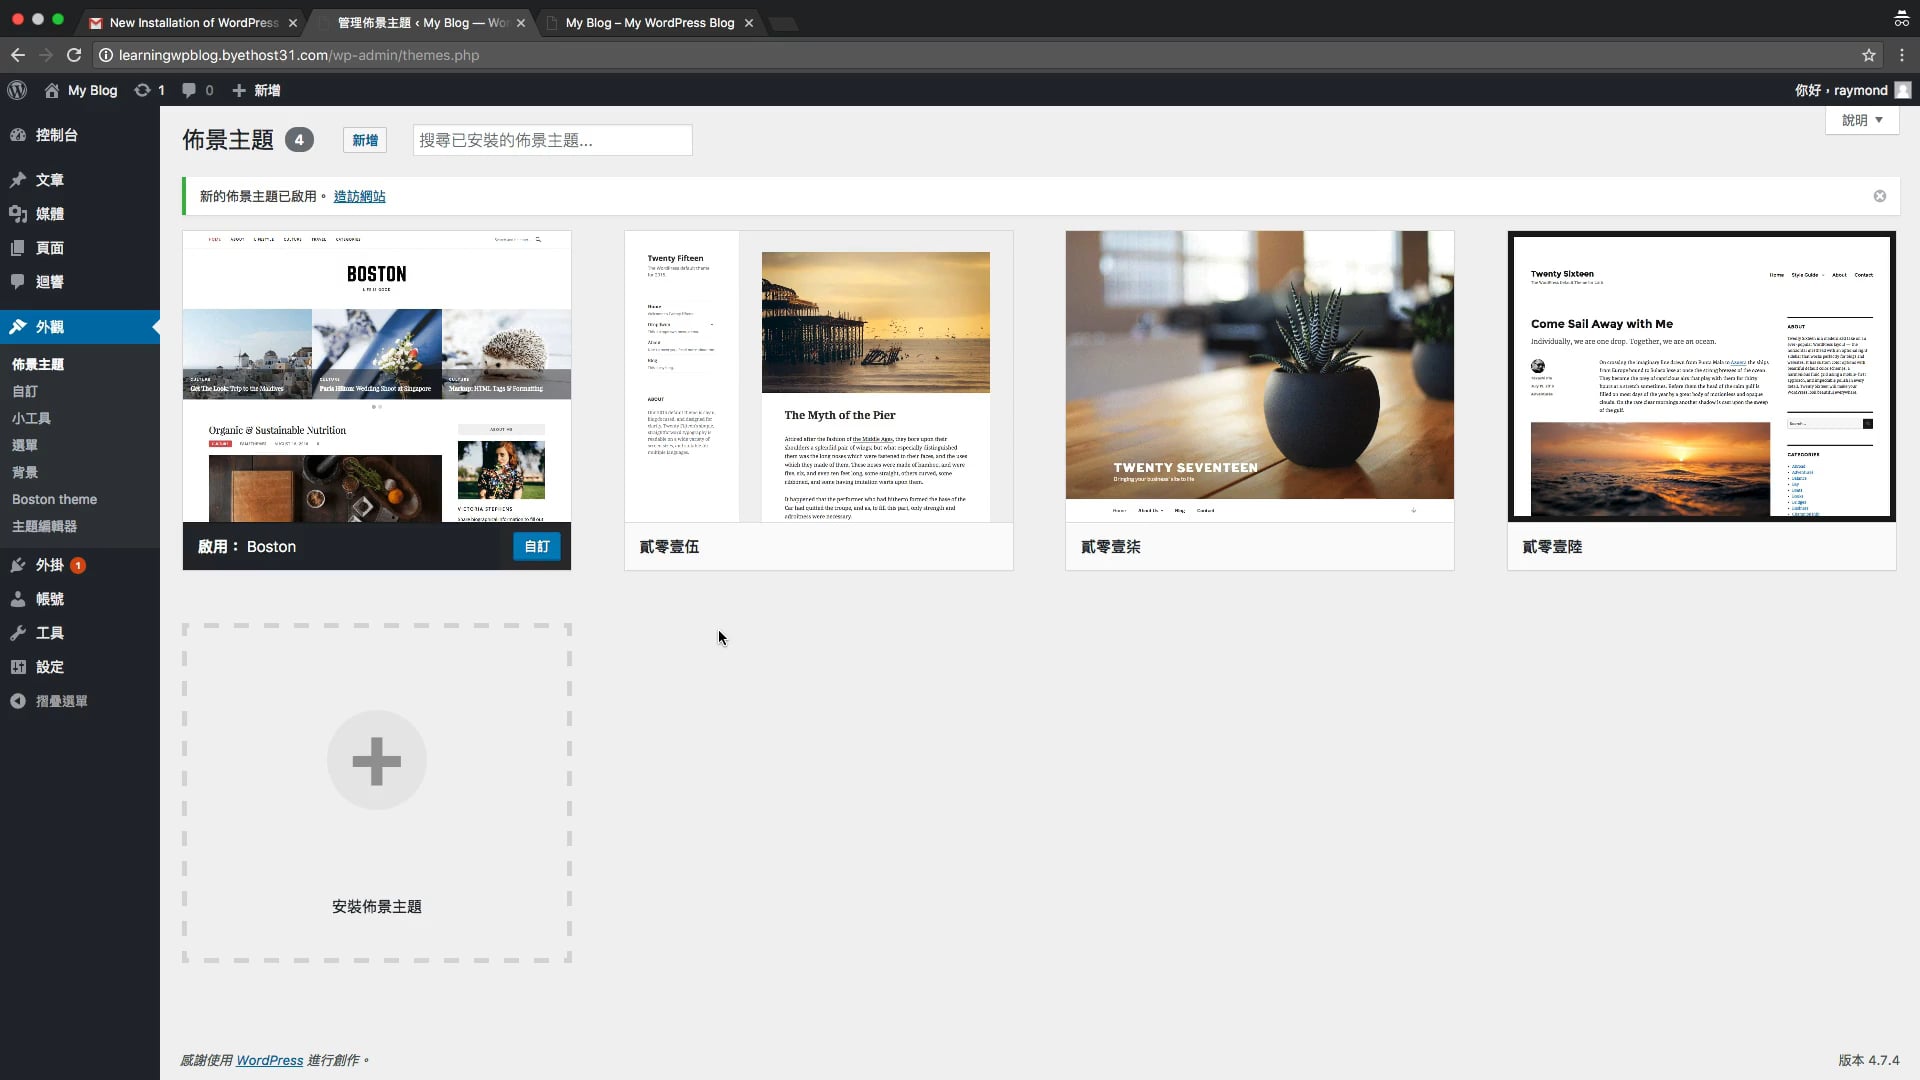The image size is (1920, 1080).
Task: Collapse sidebar with 摺疊選單
Action: click(x=60, y=701)
